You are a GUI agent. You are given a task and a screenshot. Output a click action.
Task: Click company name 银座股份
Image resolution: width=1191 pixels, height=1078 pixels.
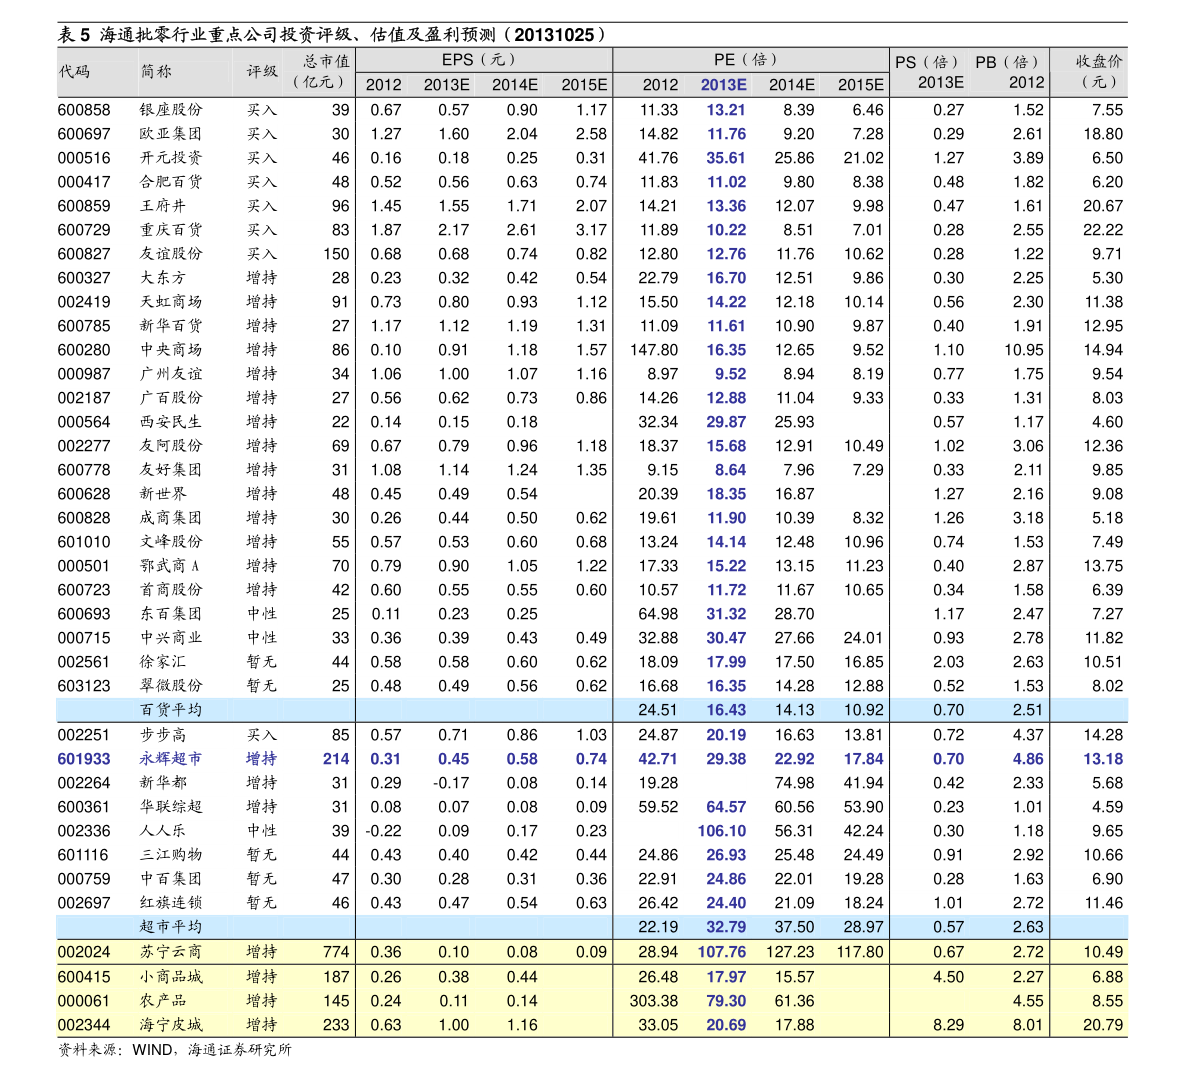pos(172,110)
